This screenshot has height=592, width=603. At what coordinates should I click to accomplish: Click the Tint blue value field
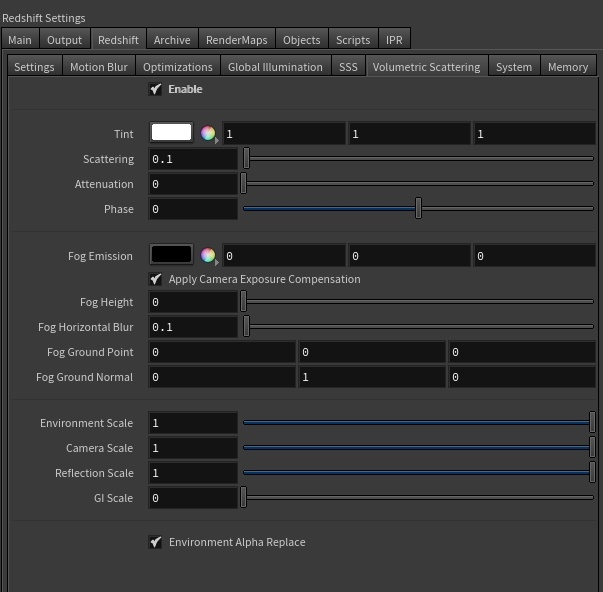coord(535,133)
